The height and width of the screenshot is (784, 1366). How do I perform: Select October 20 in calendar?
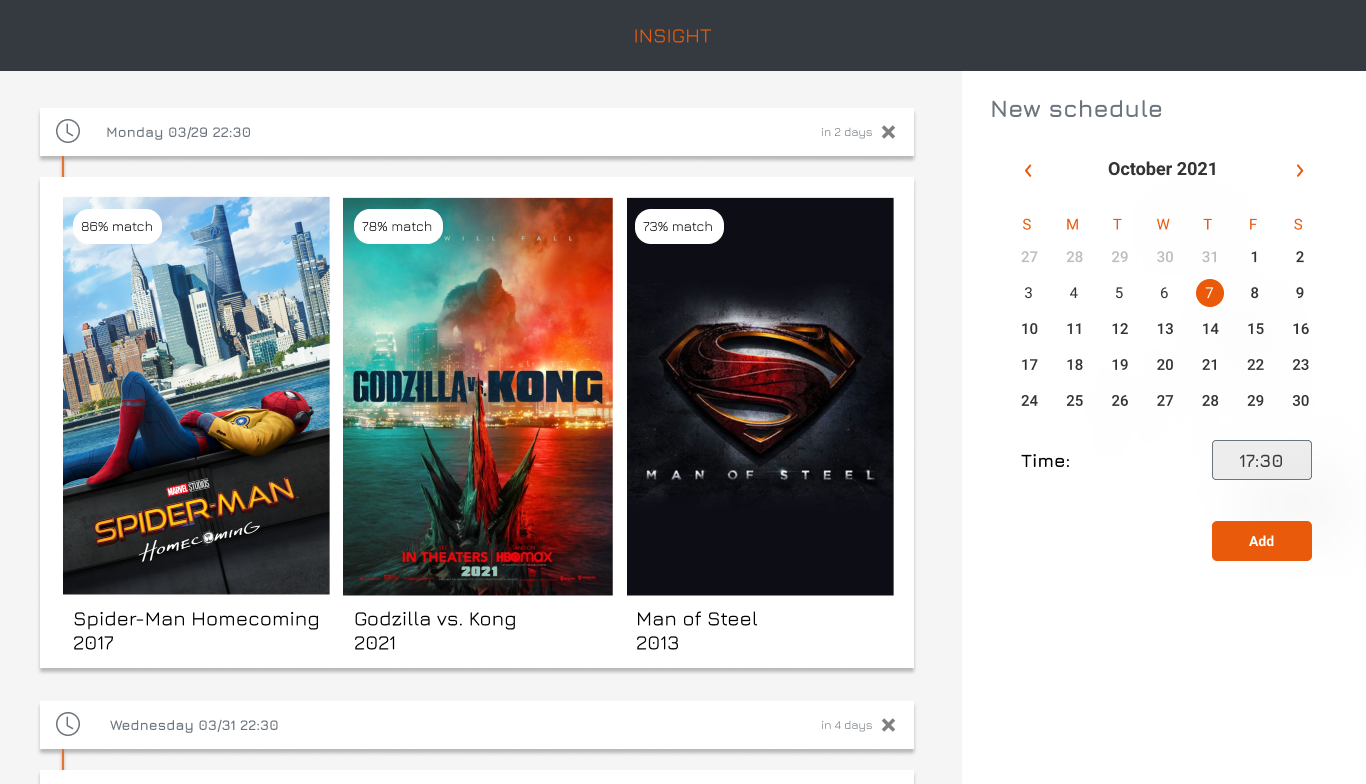pos(1165,365)
